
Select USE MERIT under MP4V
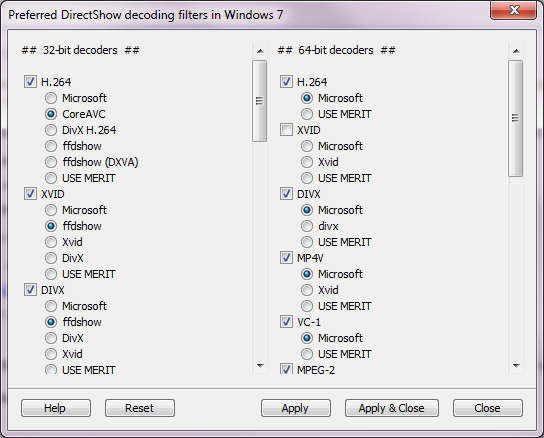tap(307, 306)
